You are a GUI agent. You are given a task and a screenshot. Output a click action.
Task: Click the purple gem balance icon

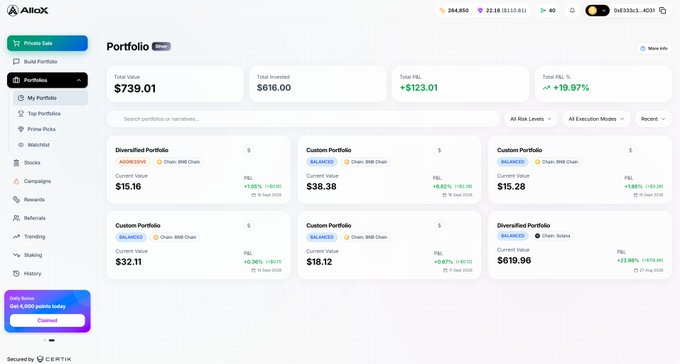tap(480, 10)
